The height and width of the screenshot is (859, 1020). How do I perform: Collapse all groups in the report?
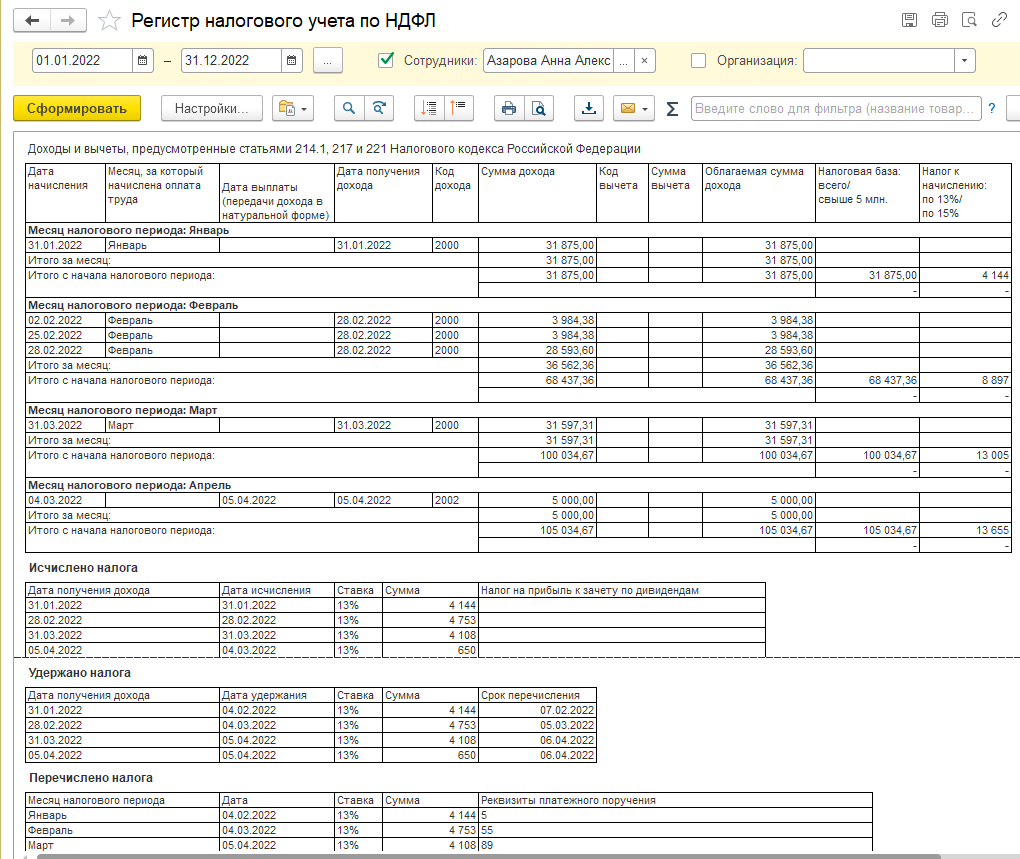458,109
